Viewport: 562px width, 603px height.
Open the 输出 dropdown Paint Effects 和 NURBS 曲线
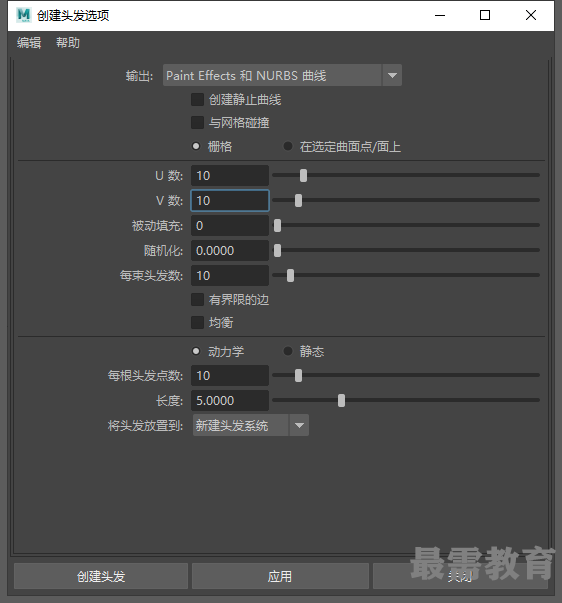click(282, 75)
